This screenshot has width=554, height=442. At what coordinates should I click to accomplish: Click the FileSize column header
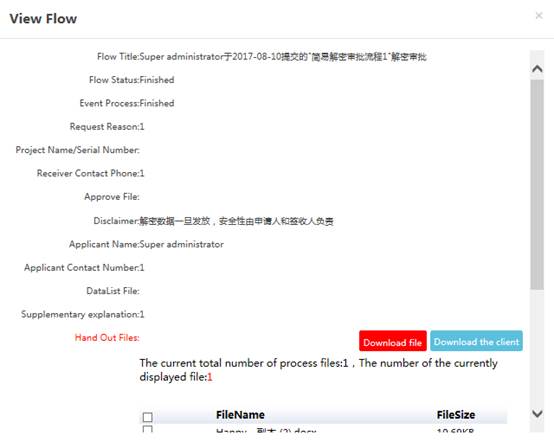pyautogui.click(x=456, y=415)
